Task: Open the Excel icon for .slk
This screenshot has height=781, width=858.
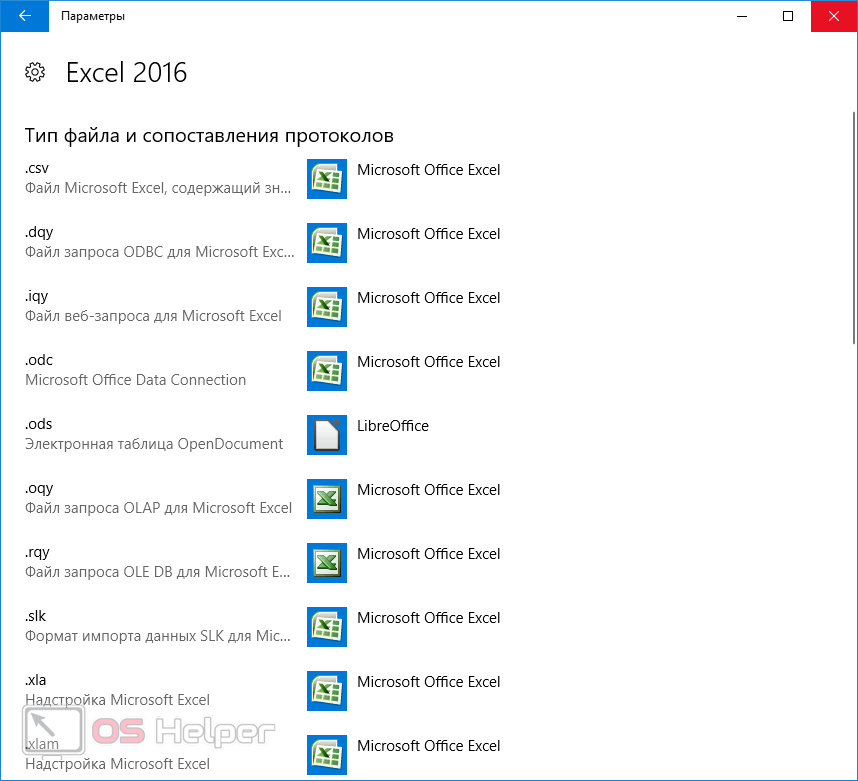Action: pyautogui.click(x=327, y=627)
